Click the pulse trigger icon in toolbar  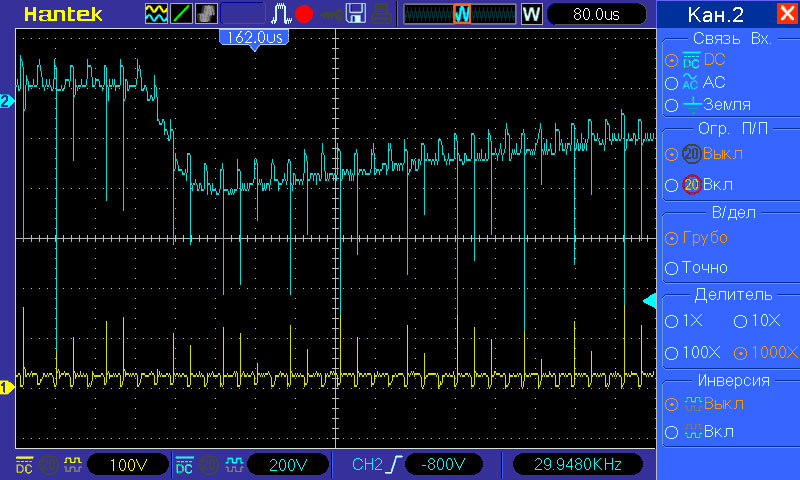pos(281,14)
